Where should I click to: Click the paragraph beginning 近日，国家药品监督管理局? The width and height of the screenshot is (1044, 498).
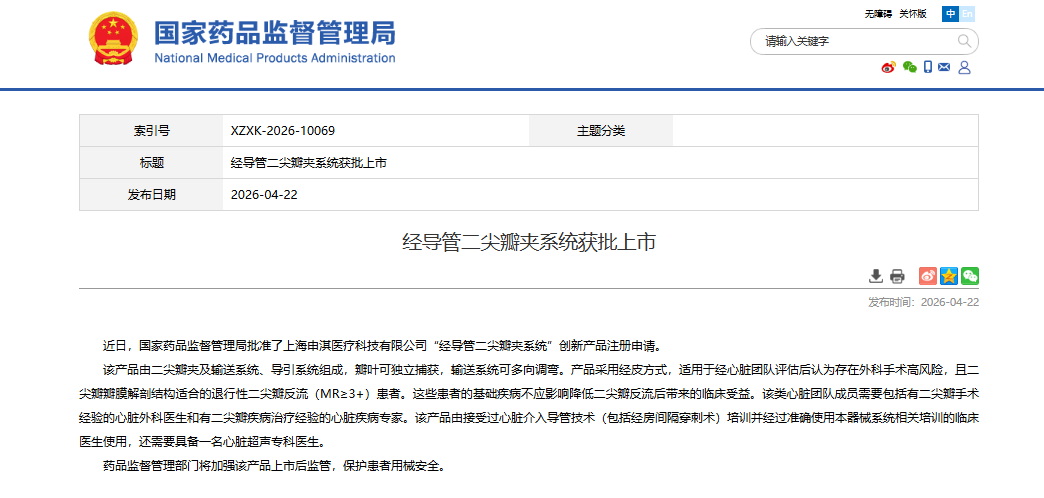point(382,346)
